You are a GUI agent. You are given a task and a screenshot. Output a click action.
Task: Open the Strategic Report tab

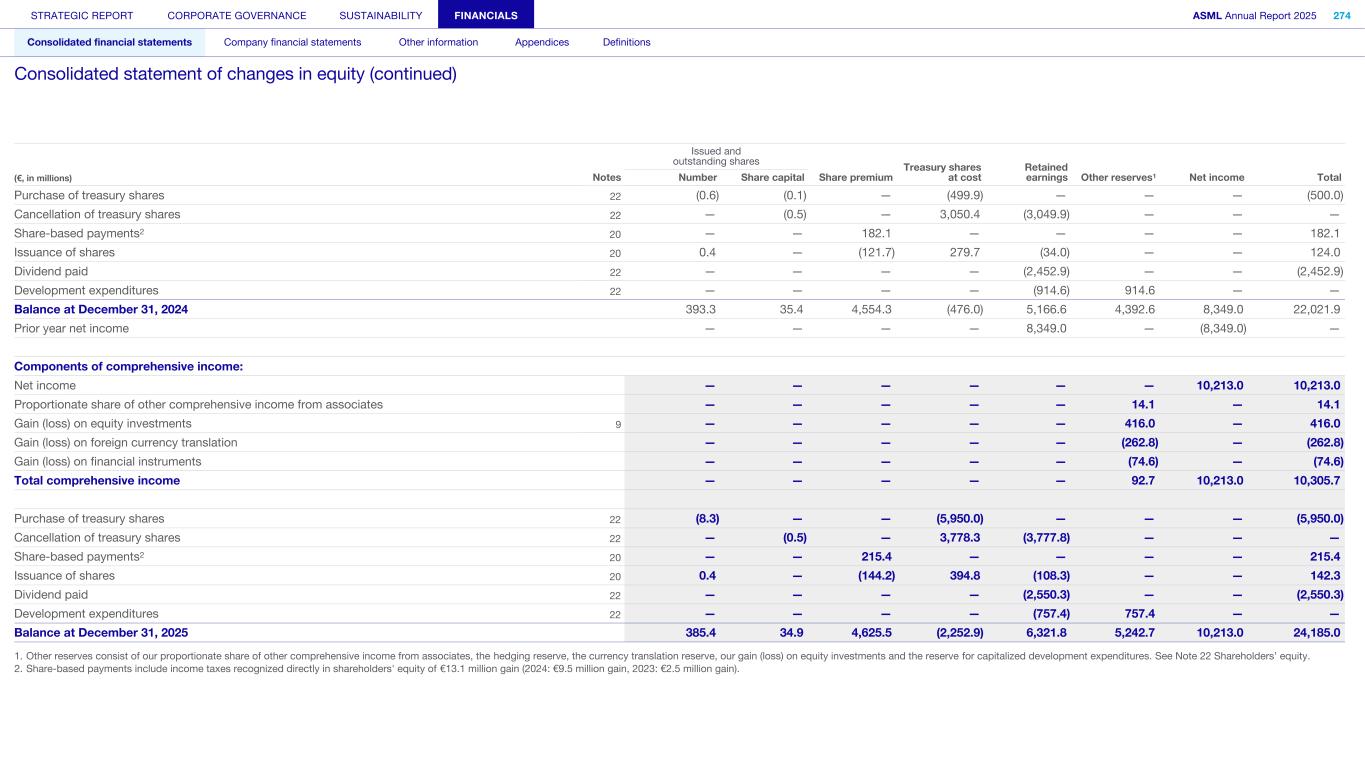pos(82,16)
